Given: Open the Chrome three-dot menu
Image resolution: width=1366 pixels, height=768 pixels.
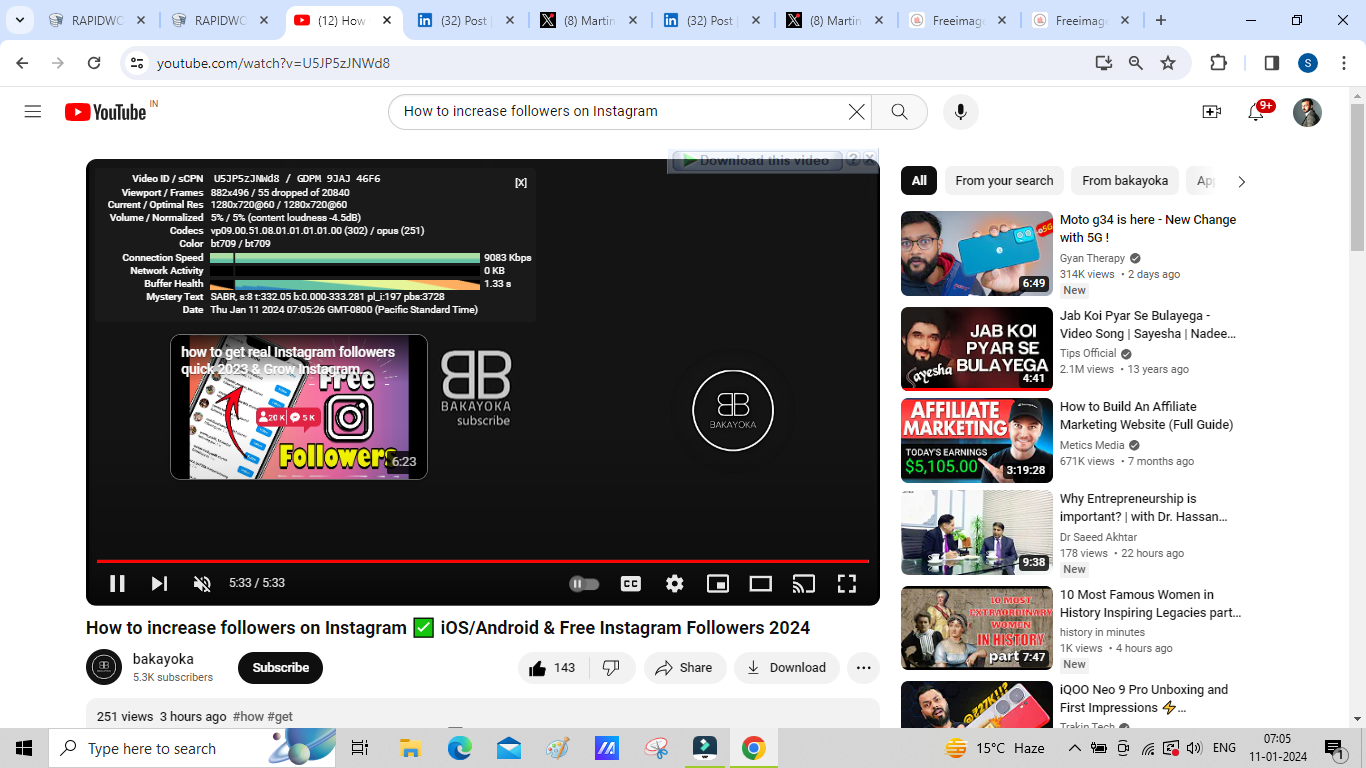Looking at the screenshot, I should [1342, 63].
